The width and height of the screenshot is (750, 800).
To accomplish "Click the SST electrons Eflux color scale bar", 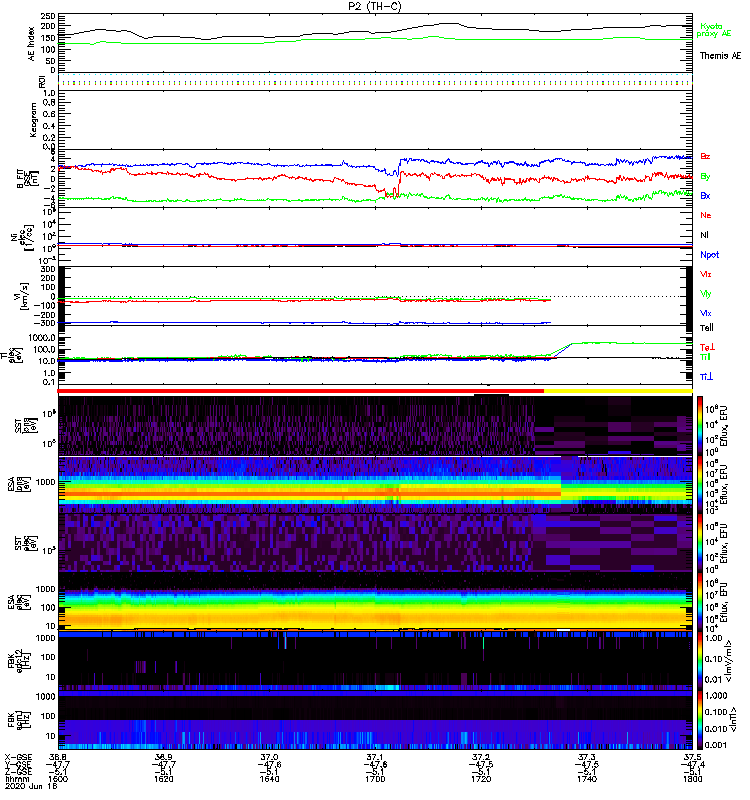I will pyautogui.click(x=700, y=543).
